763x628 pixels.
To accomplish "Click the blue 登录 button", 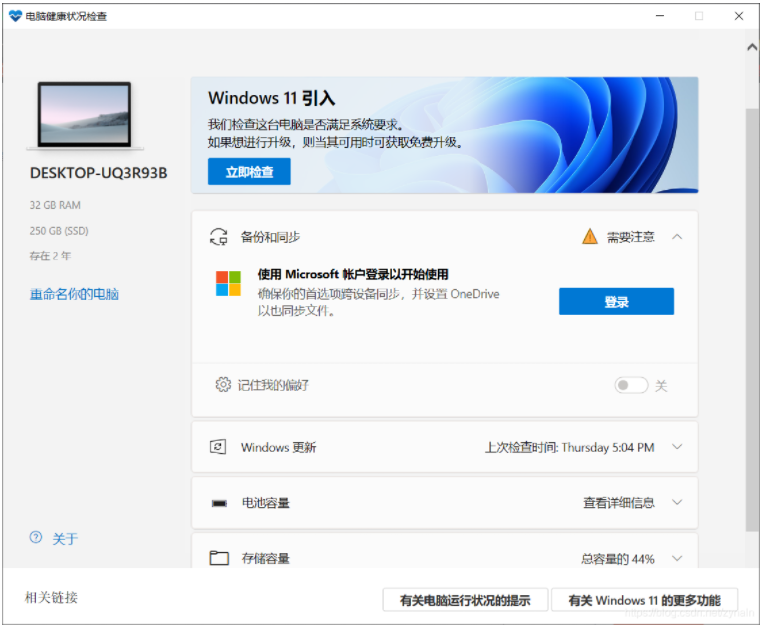I will [616, 301].
